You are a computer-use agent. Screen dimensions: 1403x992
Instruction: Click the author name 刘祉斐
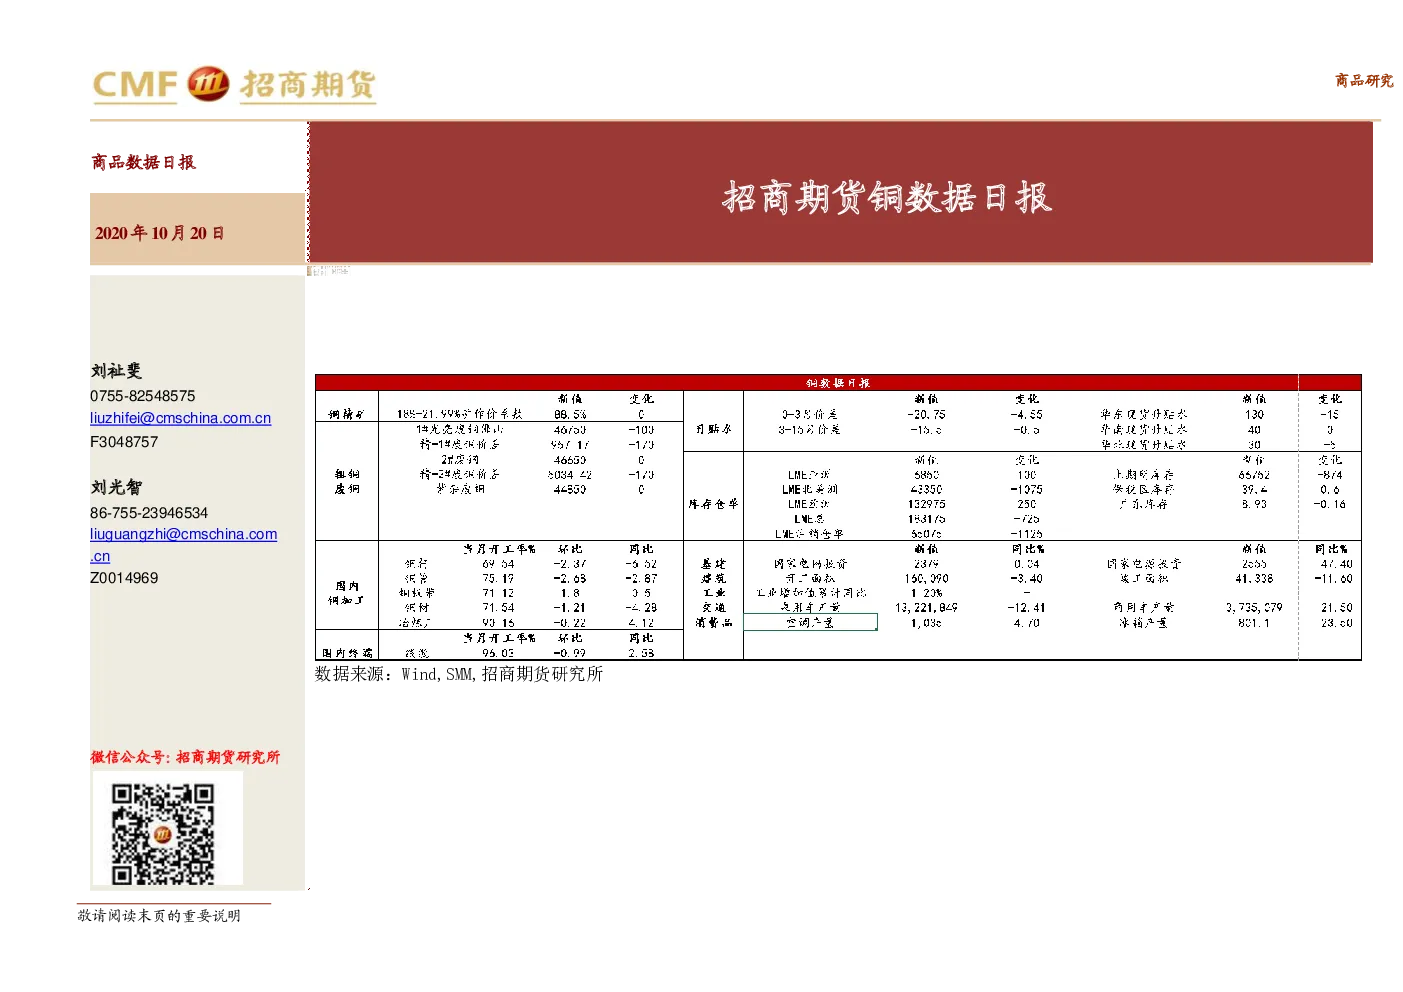coord(116,371)
